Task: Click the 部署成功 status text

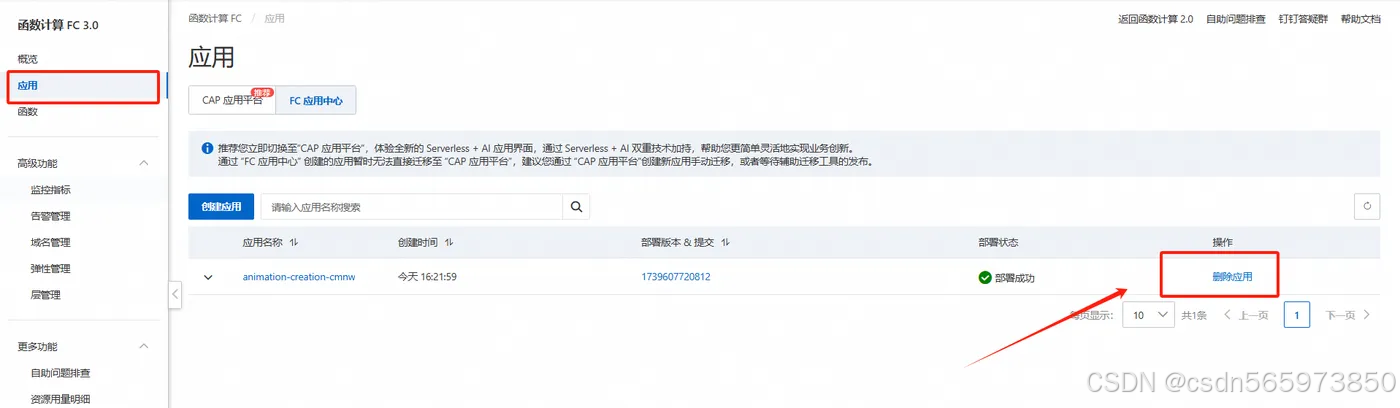Action: pyautogui.click(x=1015, y=278)
